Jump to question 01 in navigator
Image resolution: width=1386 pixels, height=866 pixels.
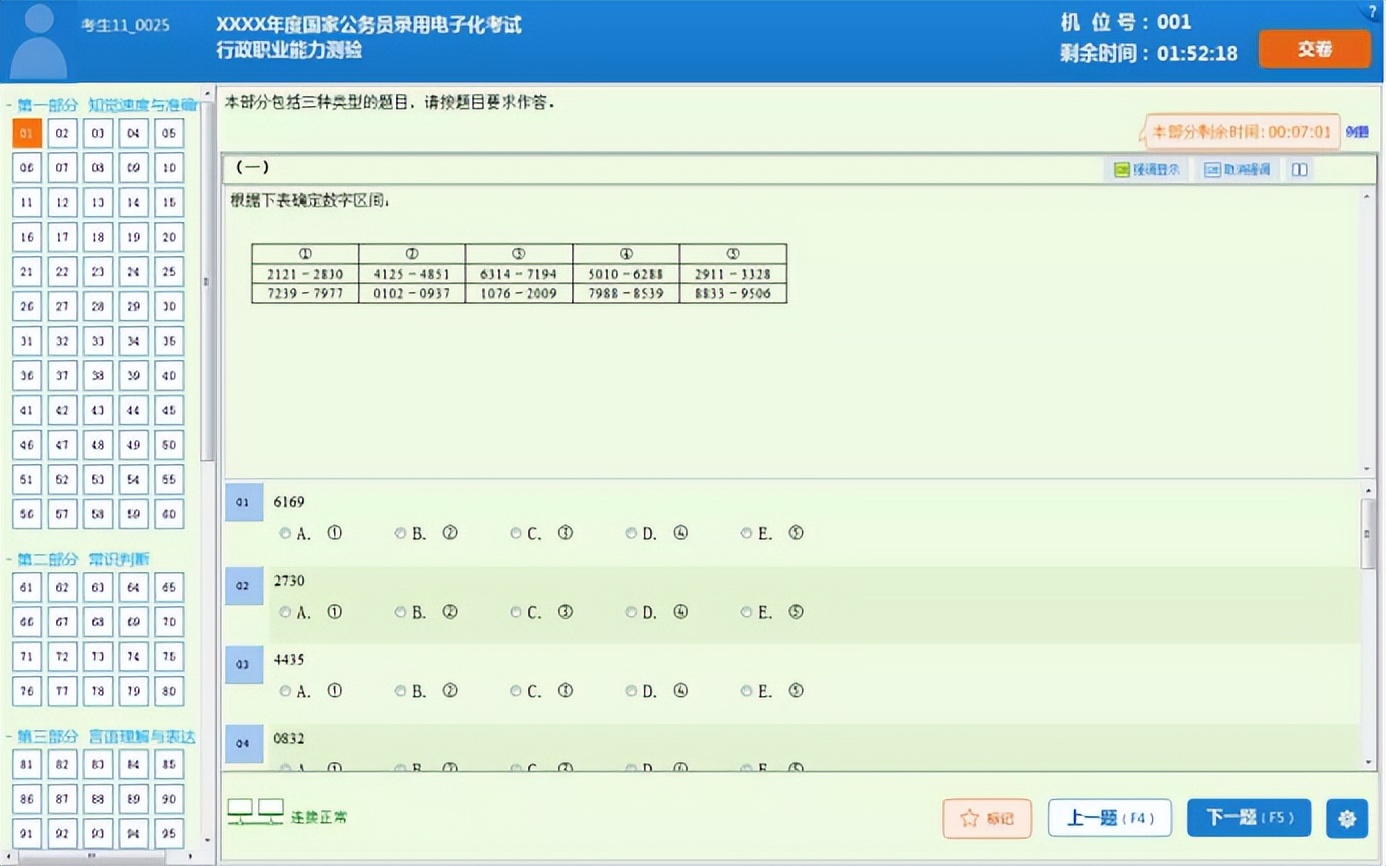pos(27,133)
